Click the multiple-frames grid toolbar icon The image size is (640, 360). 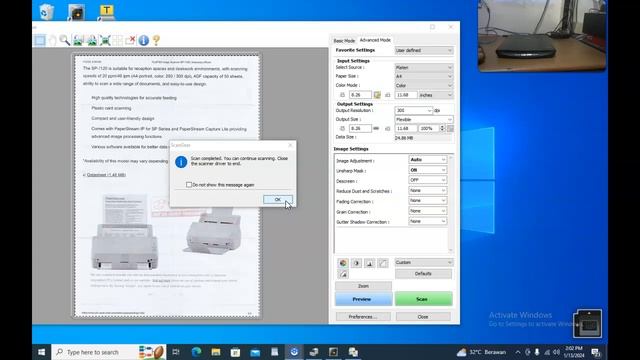pos(118,40)
